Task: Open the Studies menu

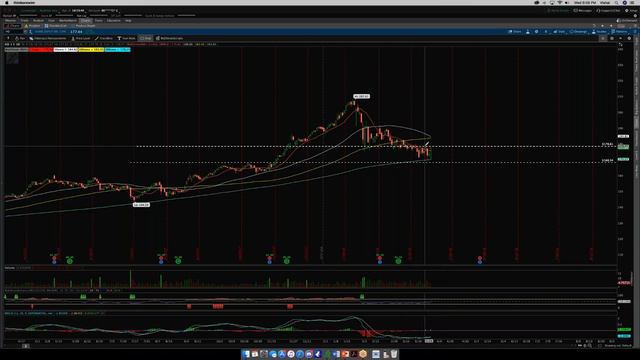Action: click(x=600, y=31)
